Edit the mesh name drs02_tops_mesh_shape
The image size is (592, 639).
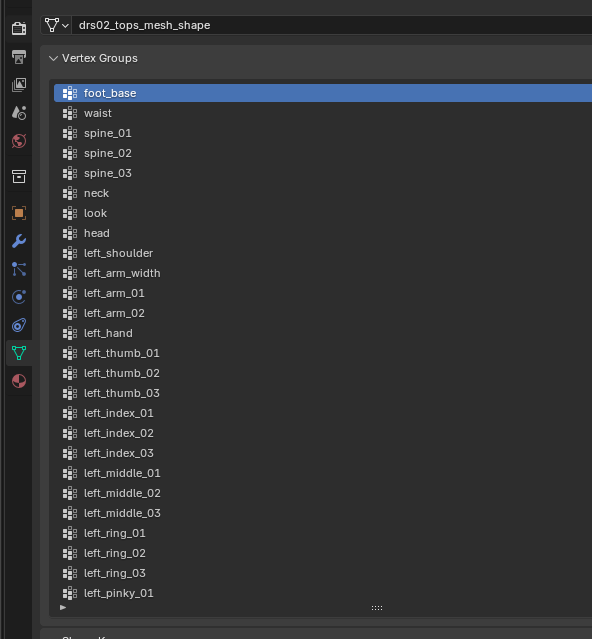332,25
